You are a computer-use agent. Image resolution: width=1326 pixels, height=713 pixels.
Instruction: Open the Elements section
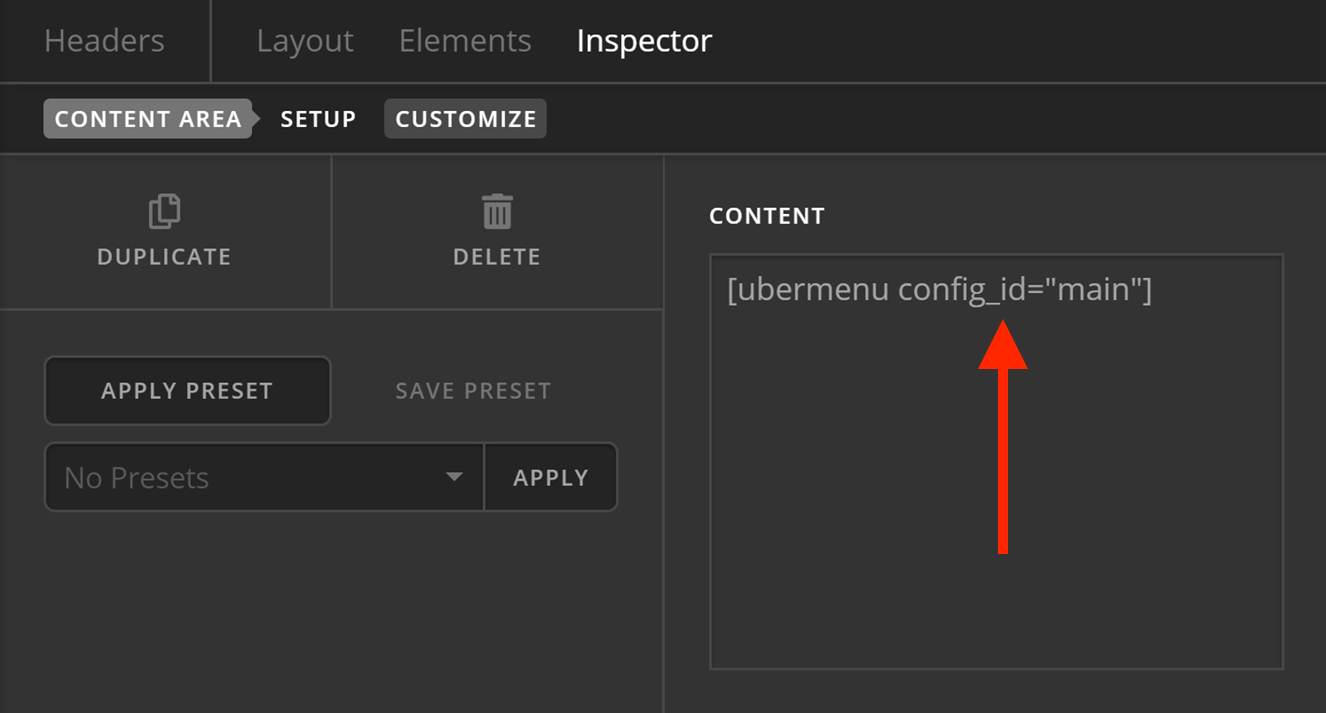tap(464, 40)
